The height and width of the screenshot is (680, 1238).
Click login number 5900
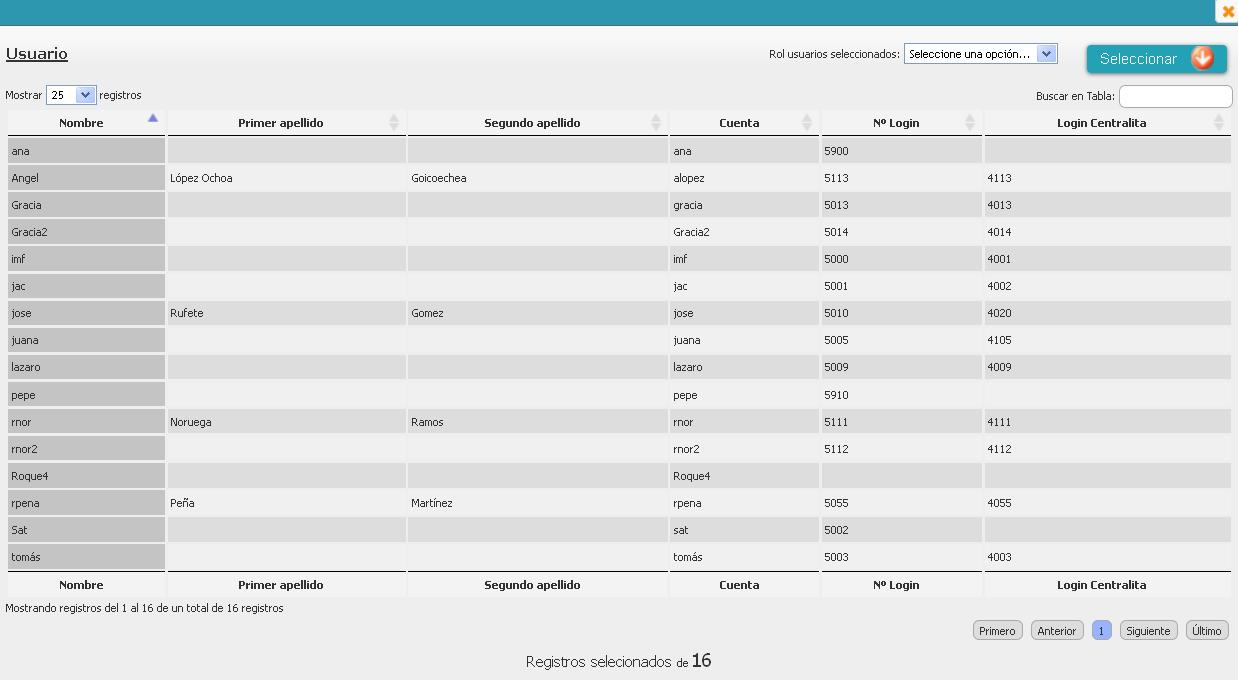click(x=901, y=151)
